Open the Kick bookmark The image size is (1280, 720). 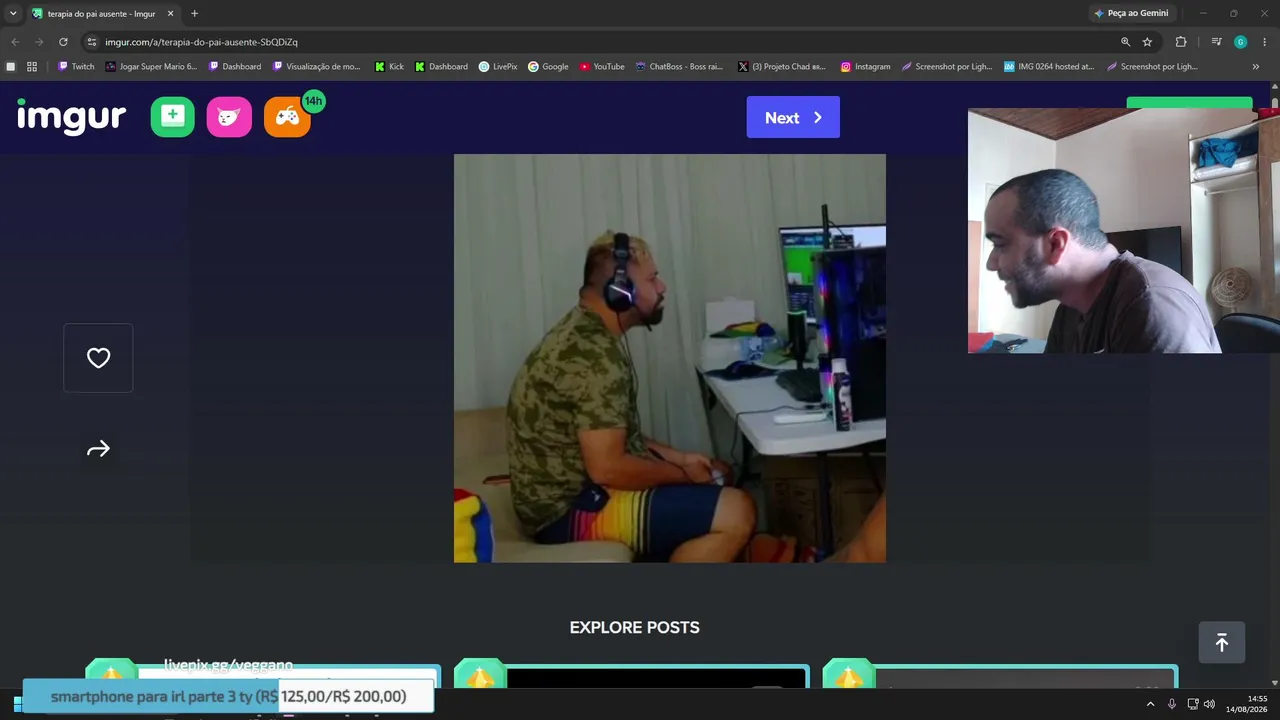(x=389, y=67)
